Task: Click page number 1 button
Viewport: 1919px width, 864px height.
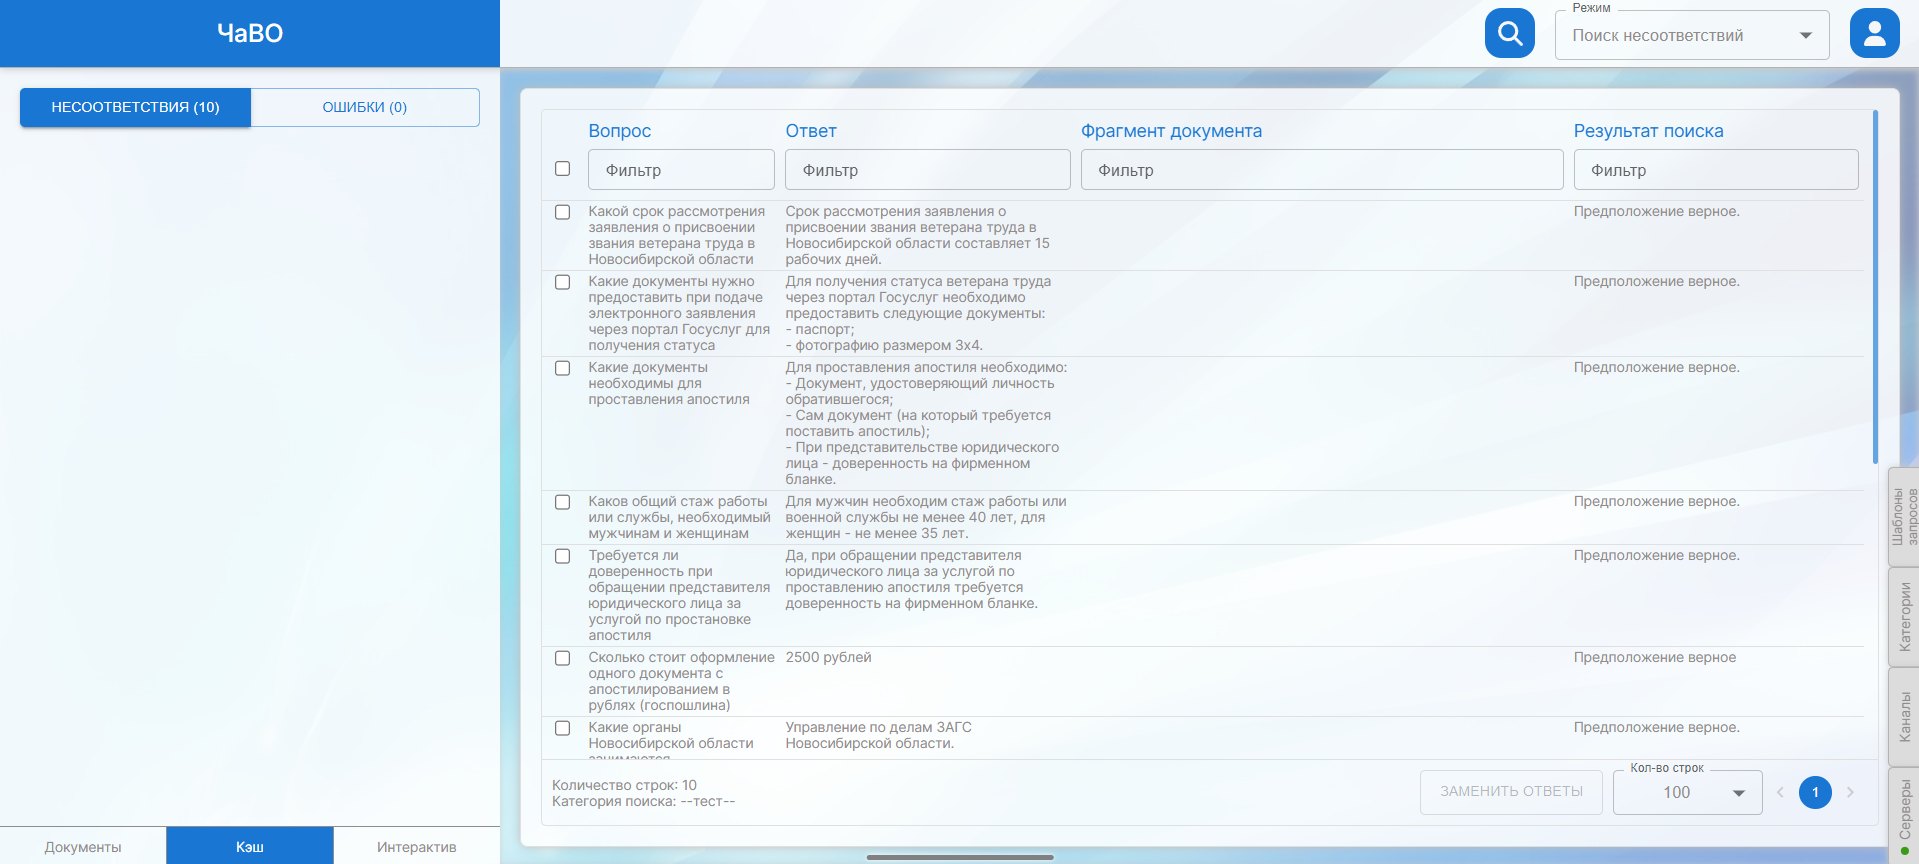Action: [x=1815, y=792]
